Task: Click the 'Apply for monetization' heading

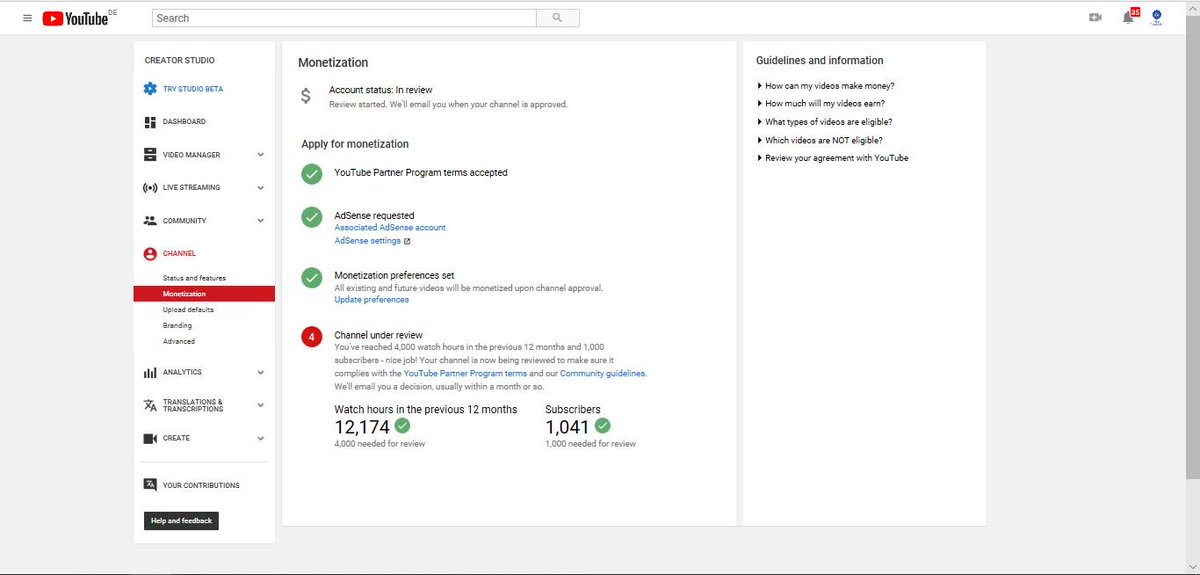Action: click(355, 144)
